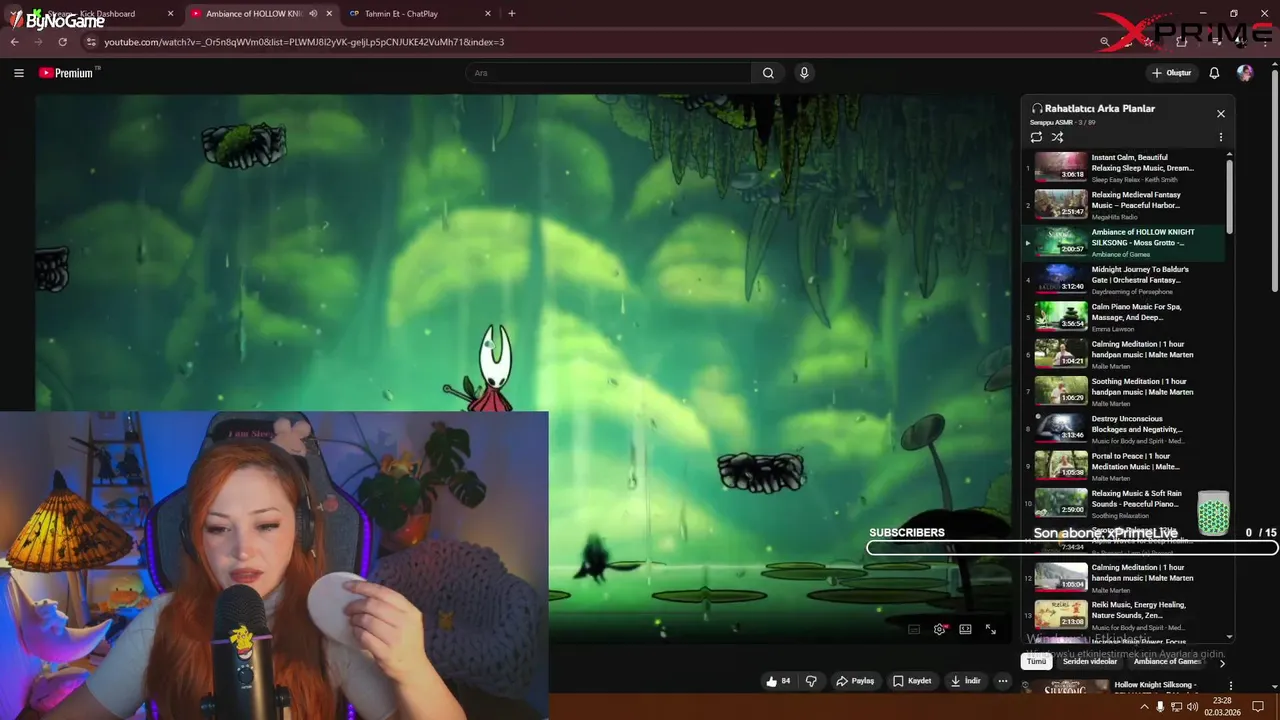Open the Serappu ASMR playlist owner link
The height and width of the screenshot is (720, 1280).
click(x=1051, y=122)
